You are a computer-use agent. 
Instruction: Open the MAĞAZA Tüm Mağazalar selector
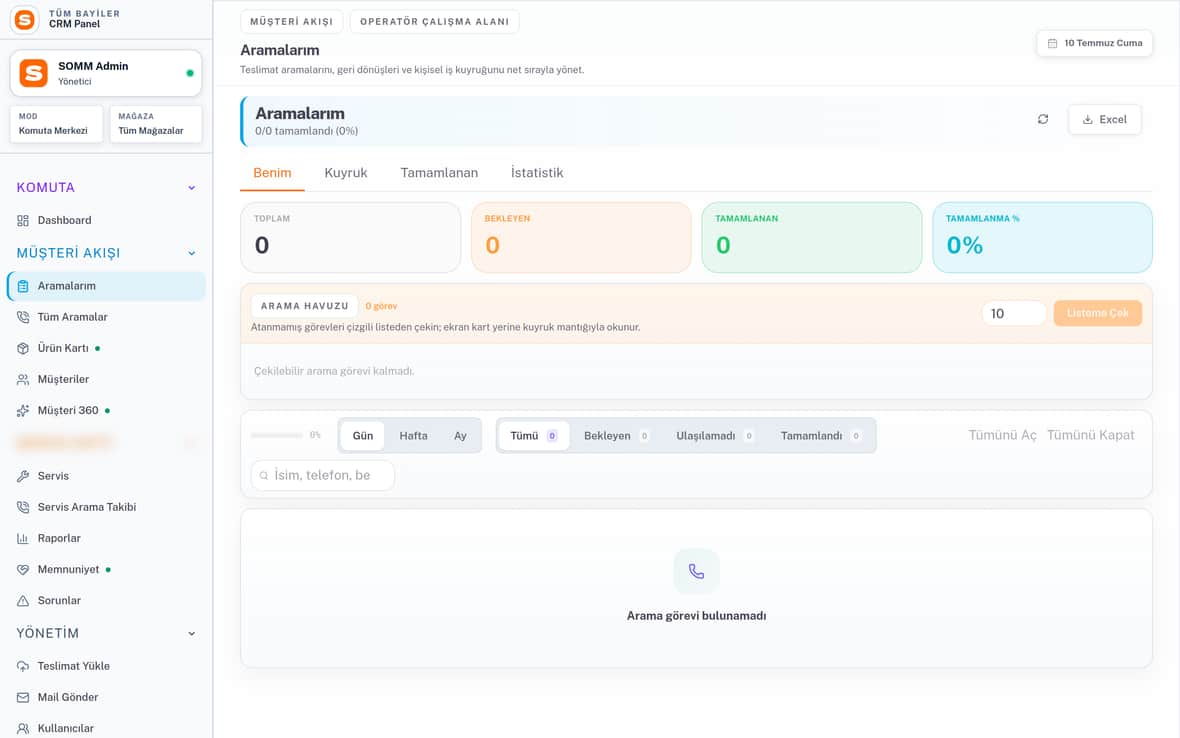156,124
